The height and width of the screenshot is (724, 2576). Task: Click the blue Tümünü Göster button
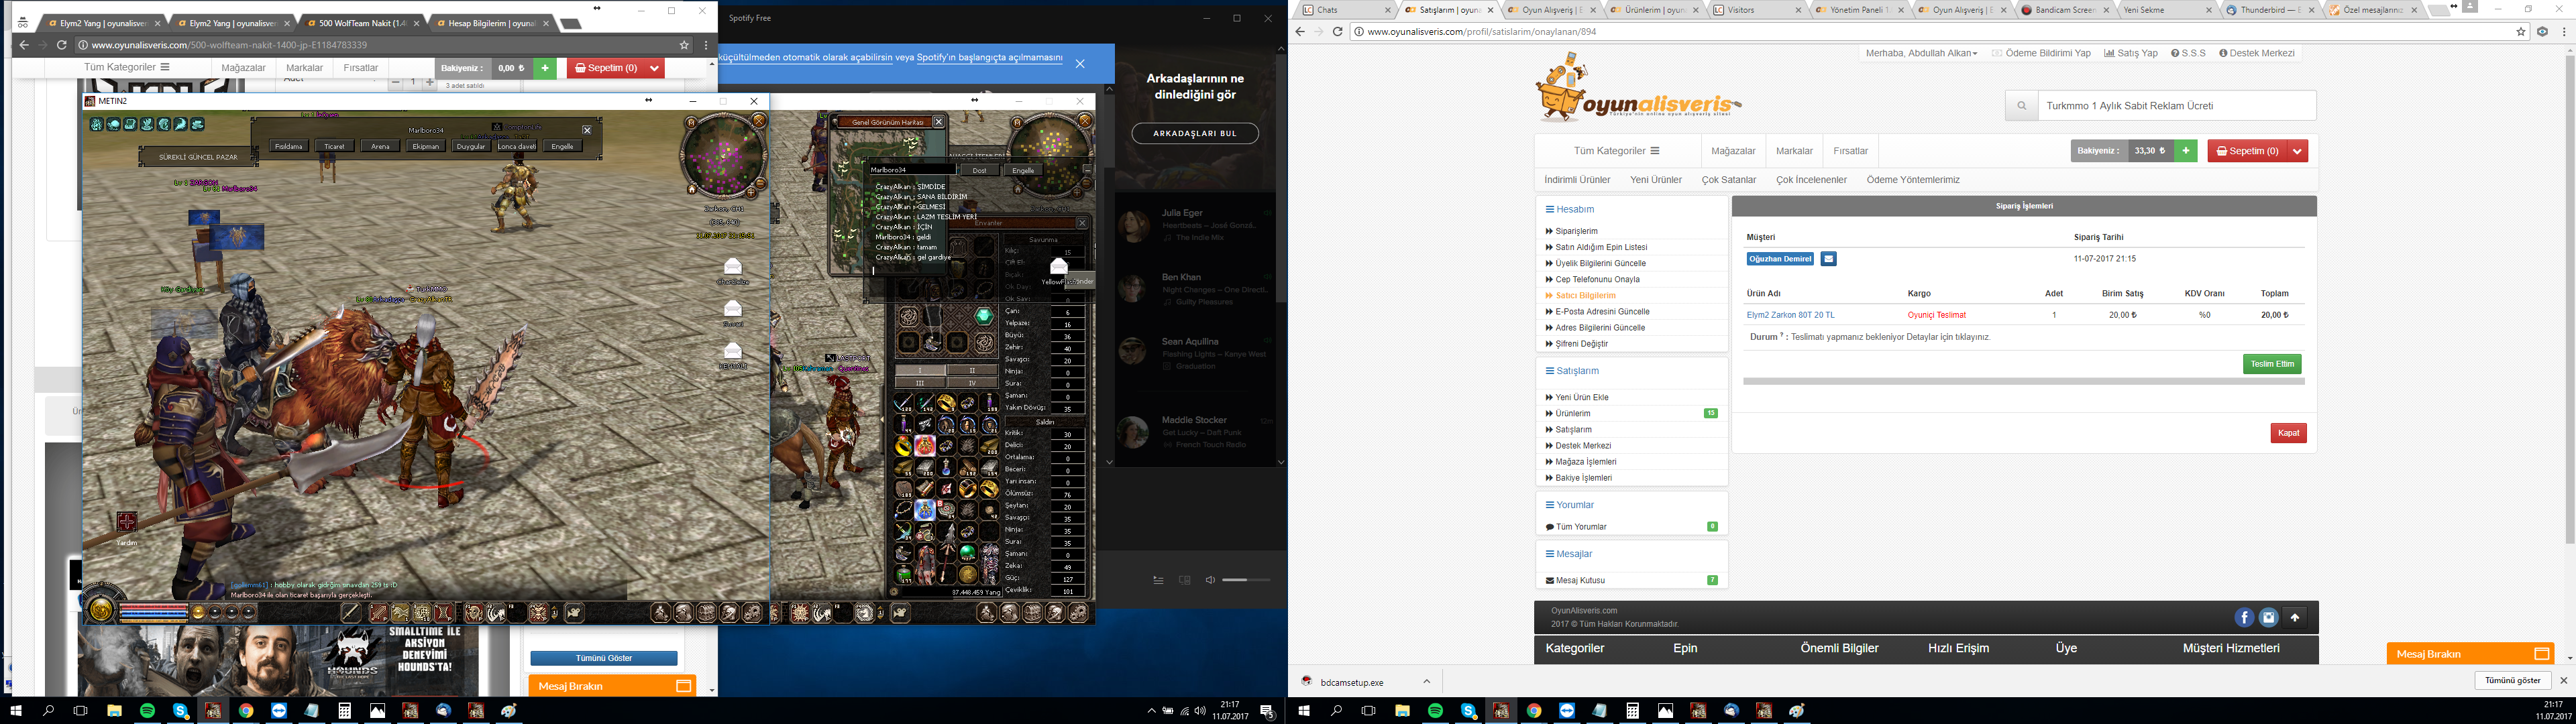(604, 658)
